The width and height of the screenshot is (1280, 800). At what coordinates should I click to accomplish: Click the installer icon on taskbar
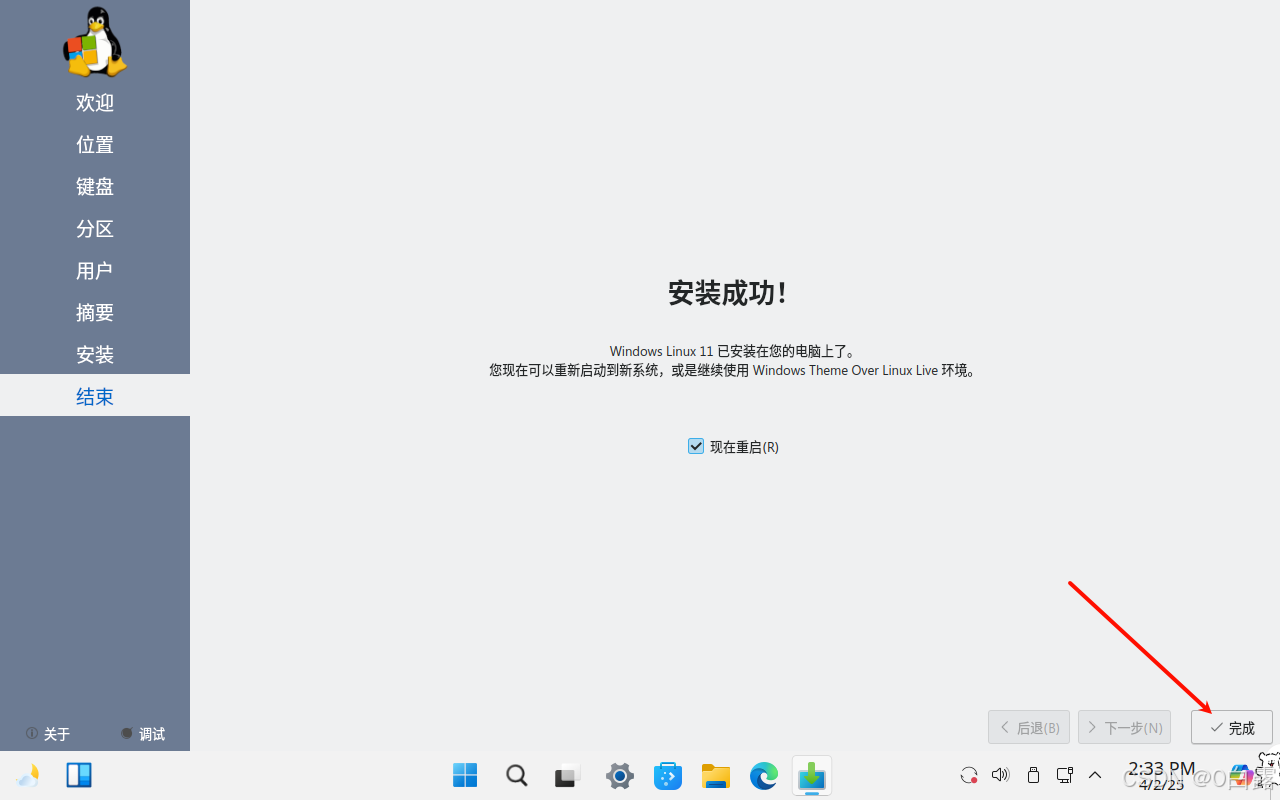tap(812, 775)
